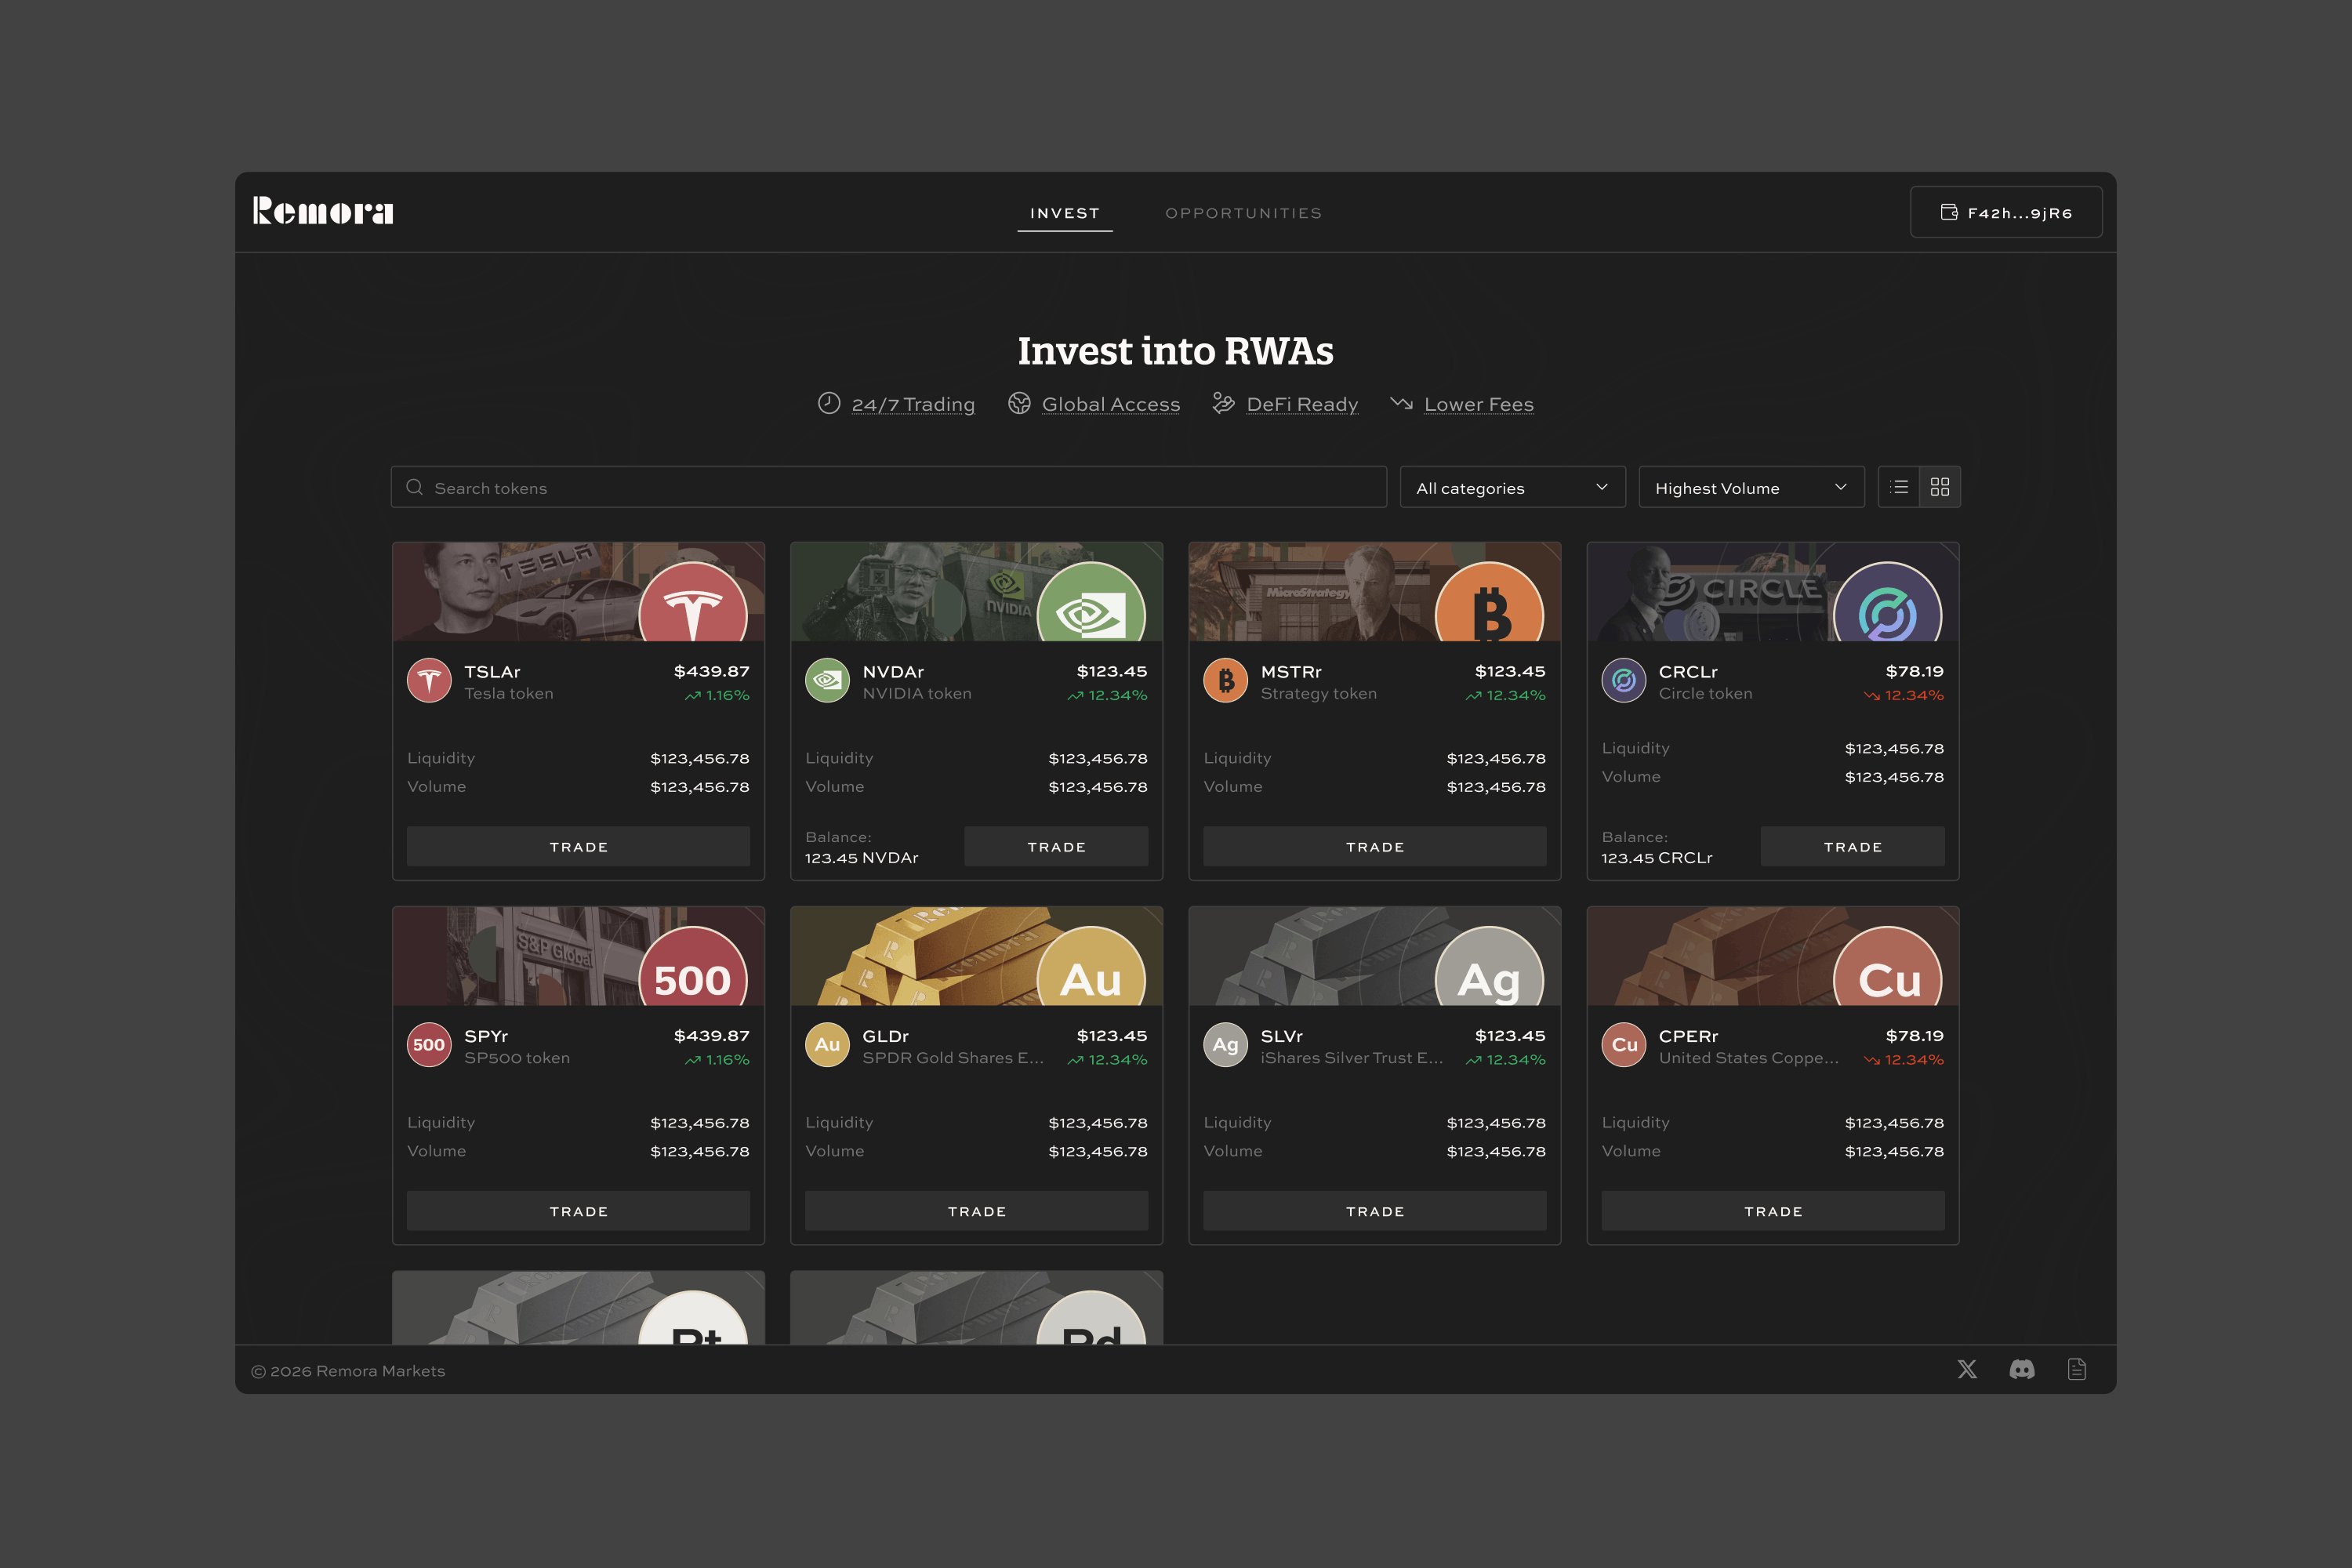The width and height of the screenshot is (2352, 1568).
Task: Open the Discord community icon
Action: pos(2022,1370)
